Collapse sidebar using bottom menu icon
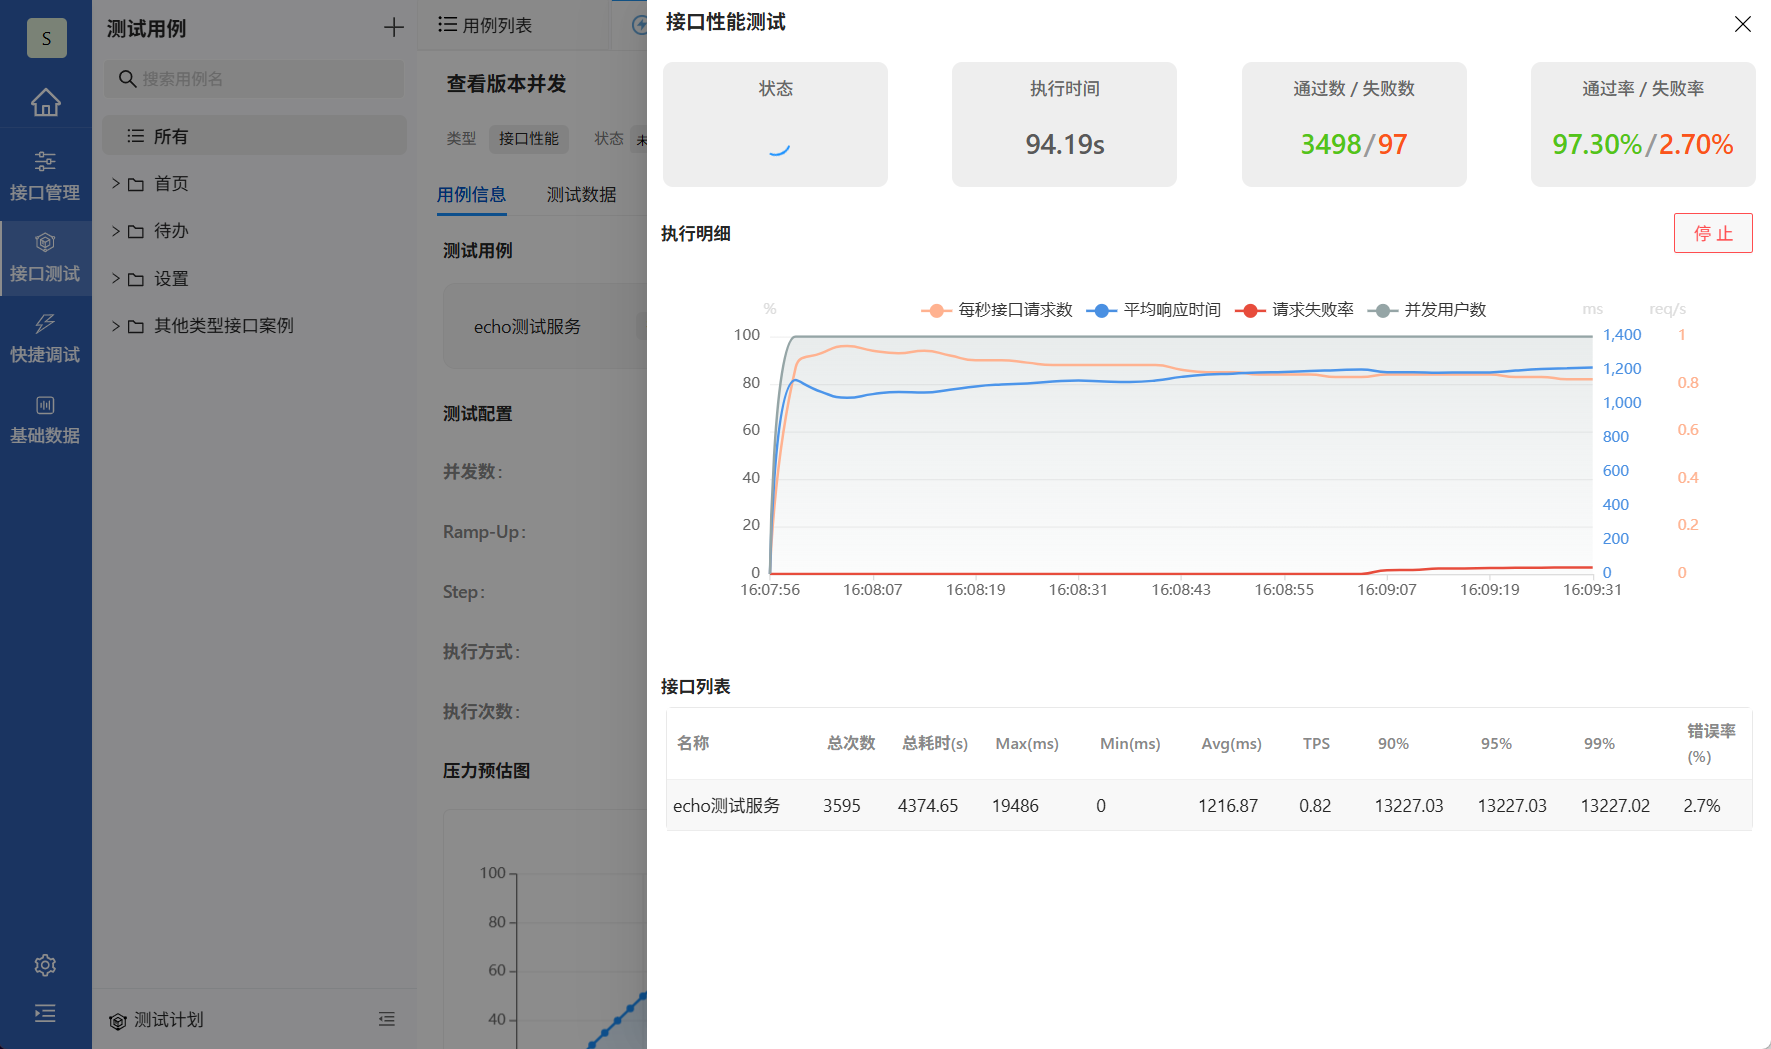Screen dimensions: 1771x1049 (x=45, y=1013)
